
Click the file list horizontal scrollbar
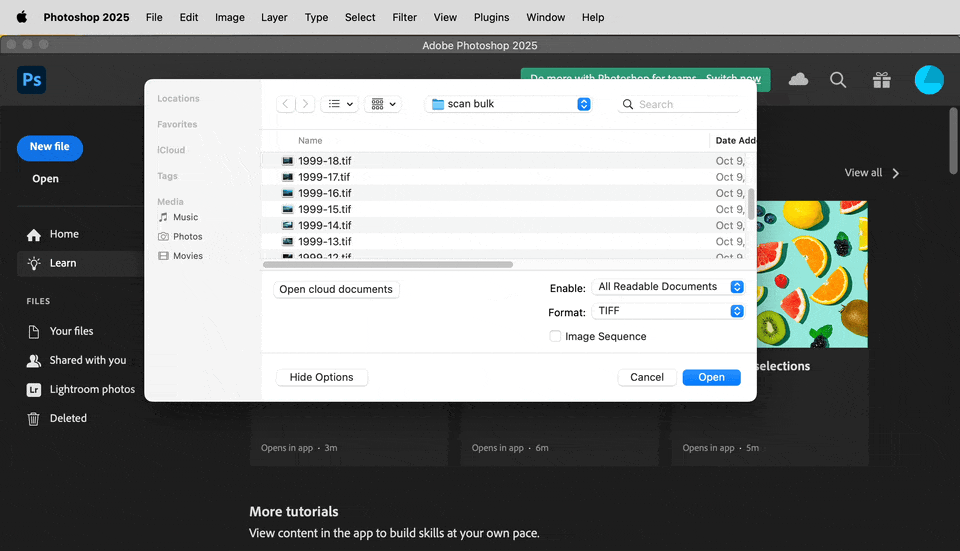388,264
